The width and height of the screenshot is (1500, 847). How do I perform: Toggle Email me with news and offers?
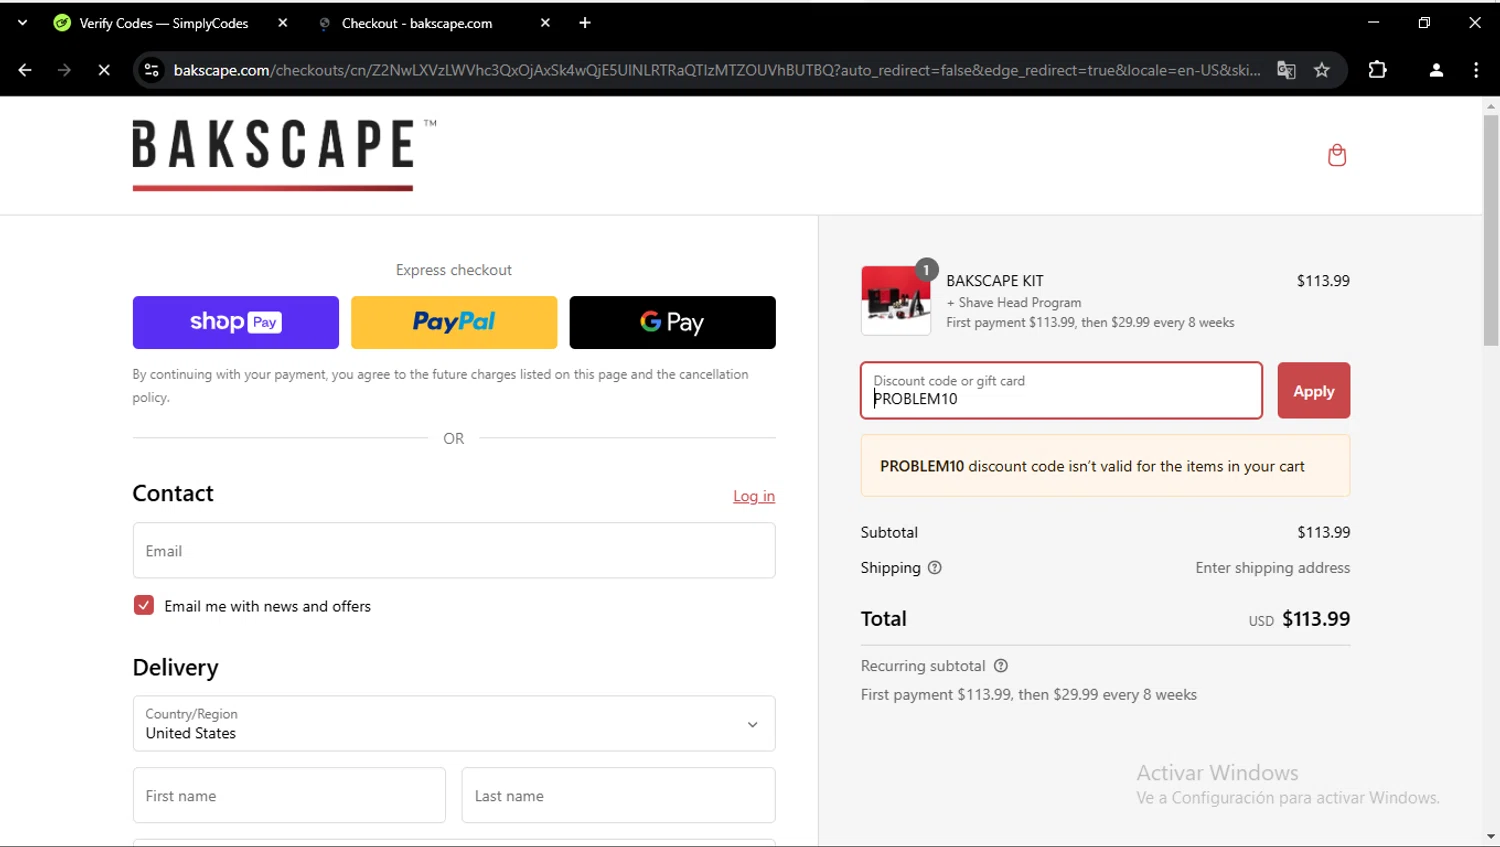(144, 606)
